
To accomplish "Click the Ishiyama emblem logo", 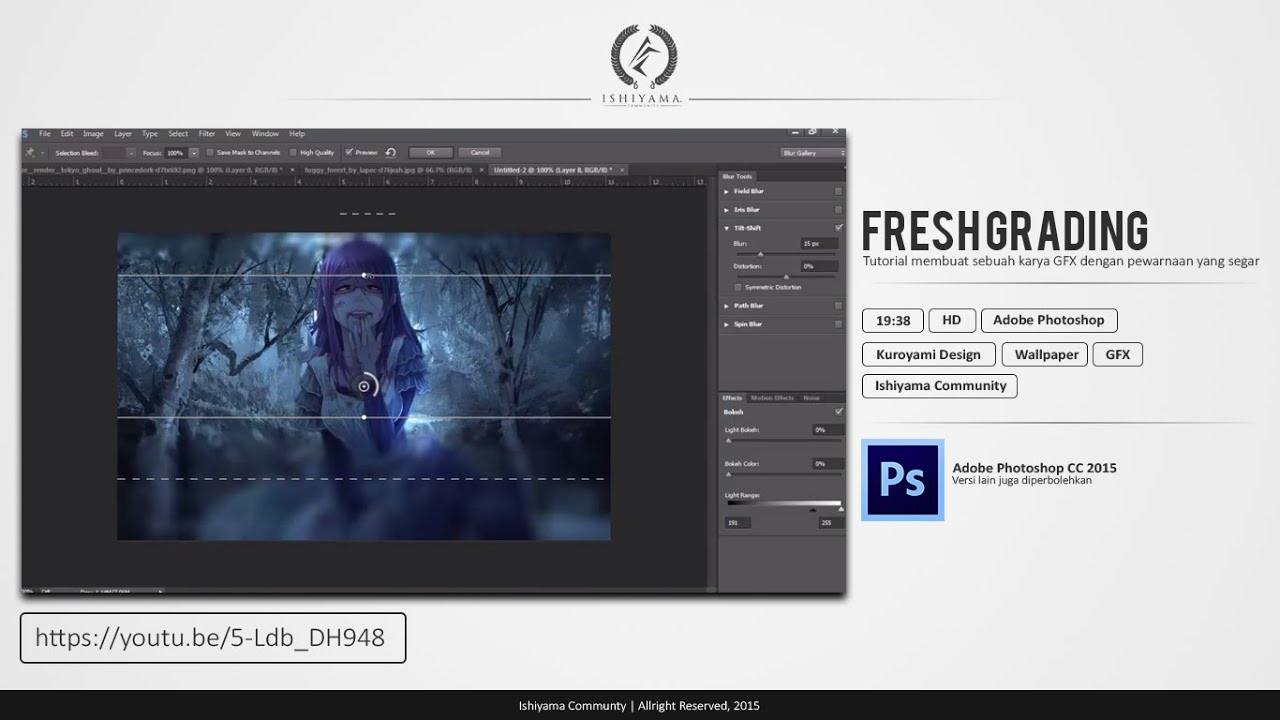I will click(x=642, y=55).
